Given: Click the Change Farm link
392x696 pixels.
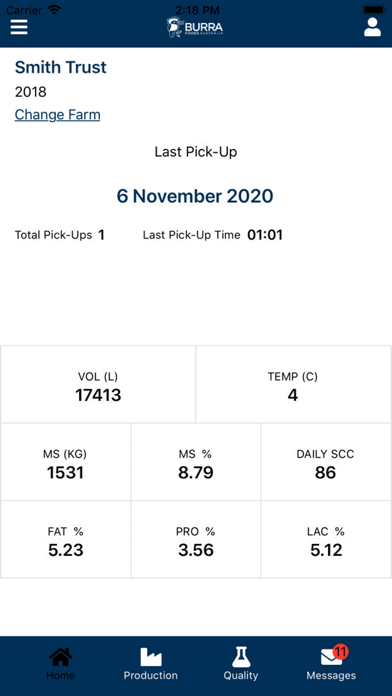Looking at the screenshot, I should [57, 115].
